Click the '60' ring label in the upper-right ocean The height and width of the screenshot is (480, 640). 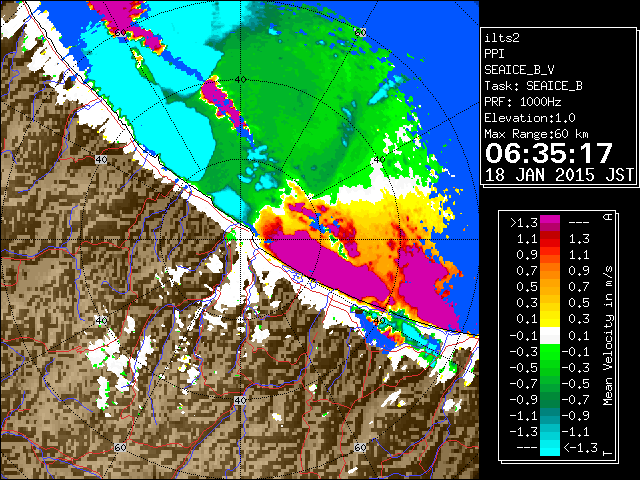360,33
